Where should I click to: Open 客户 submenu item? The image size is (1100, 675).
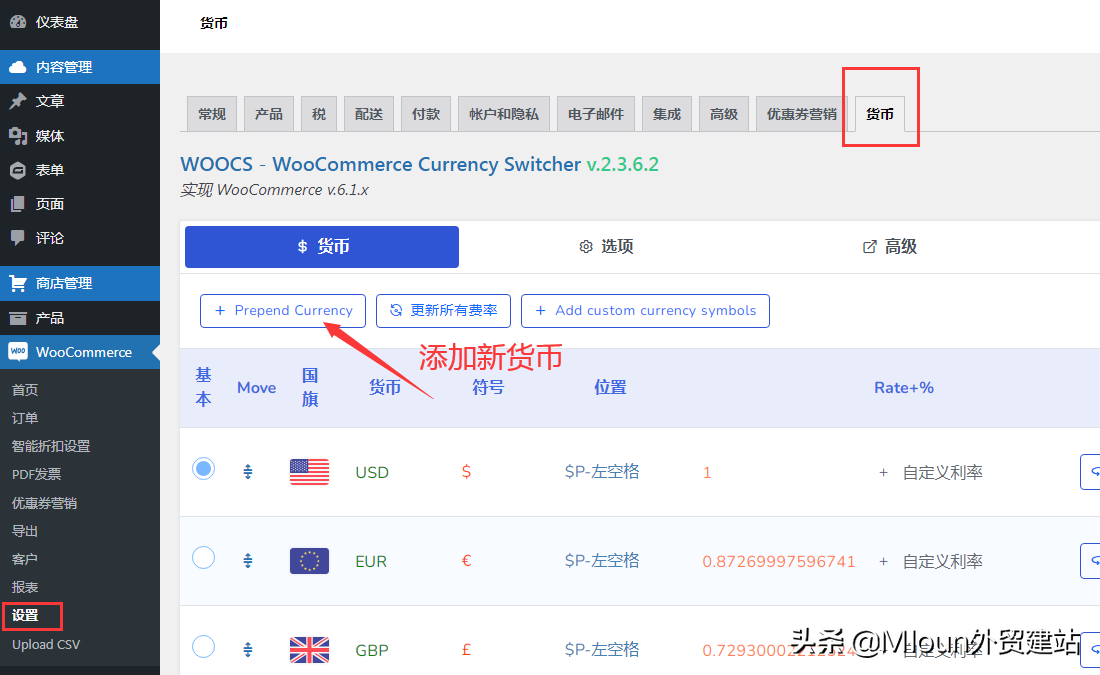(25, 559)
